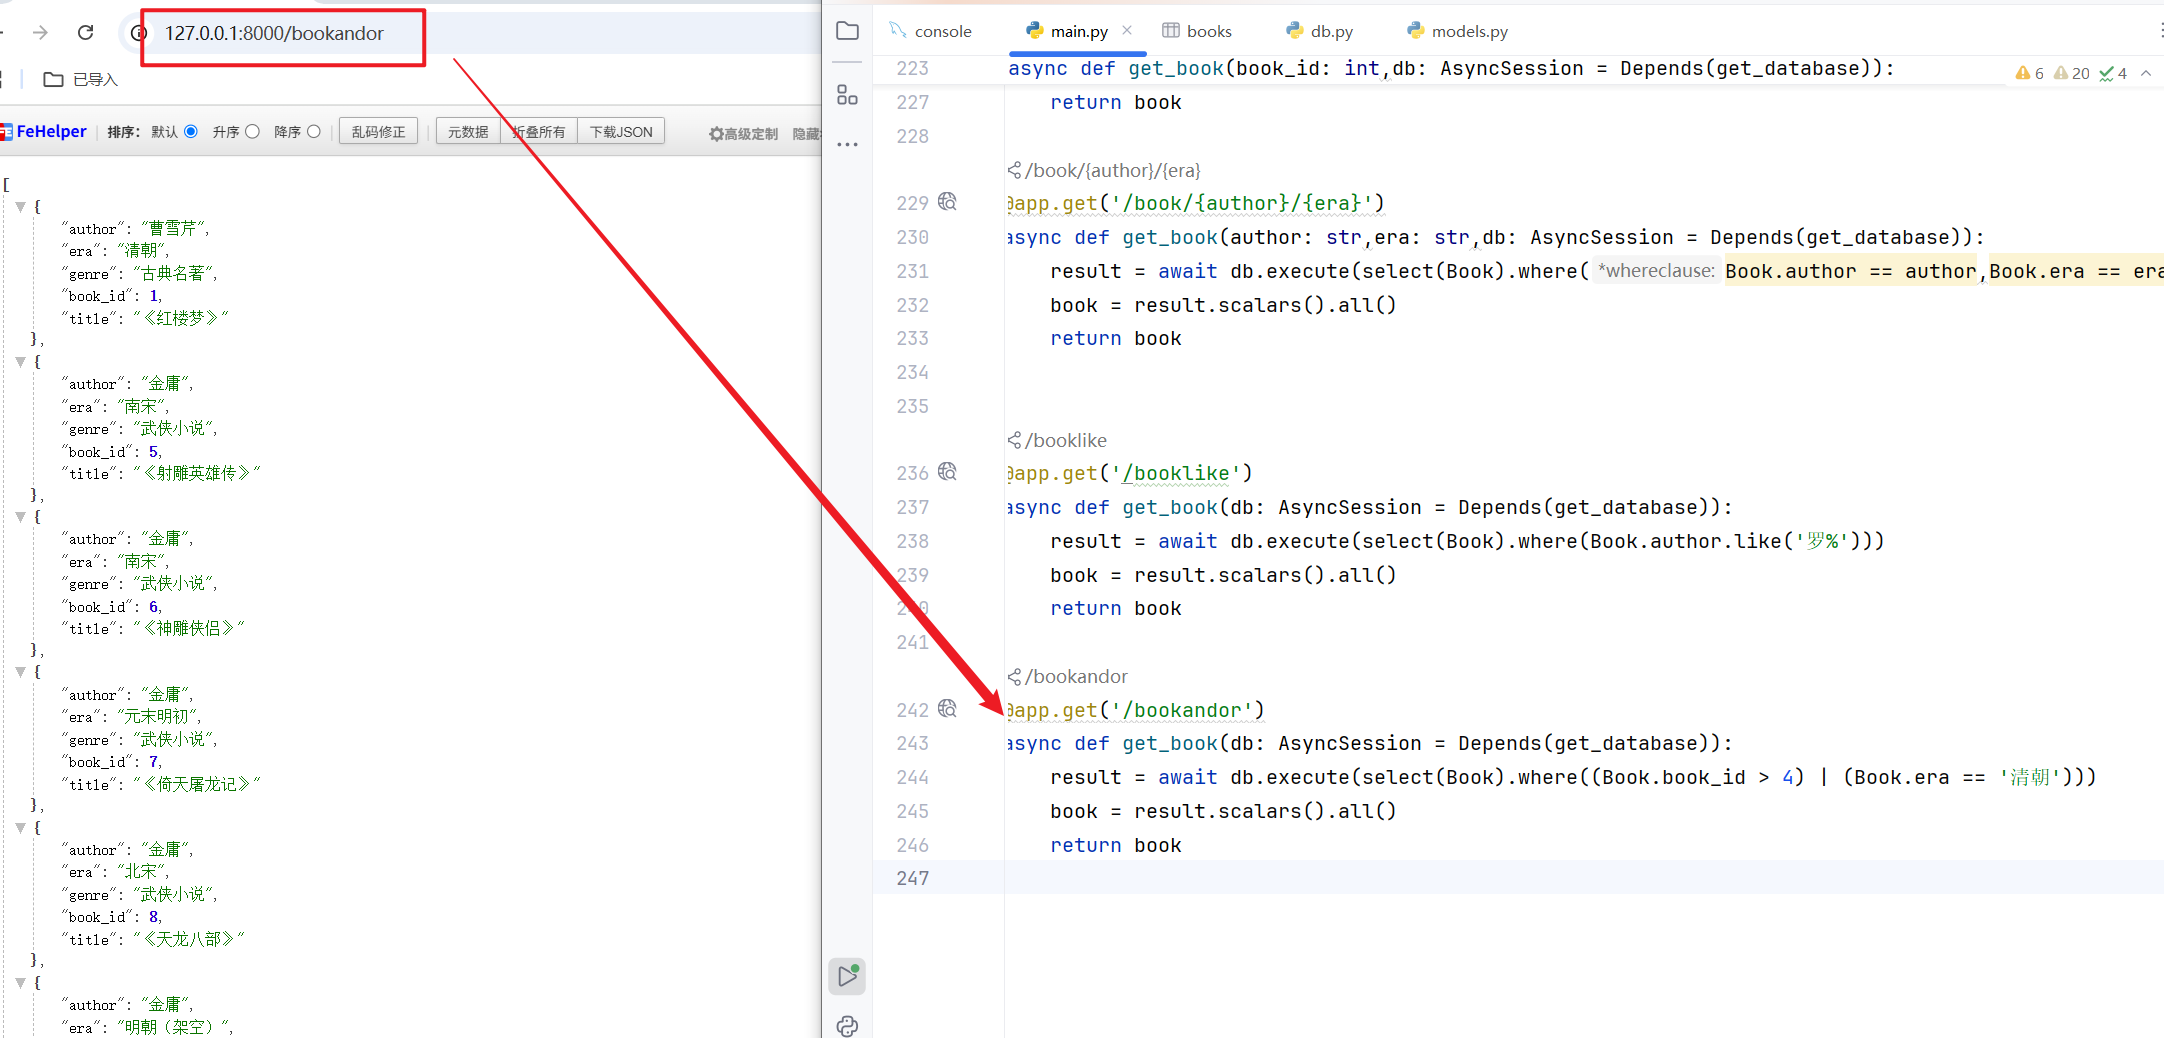
Task: Click the 下载JSON button
Action: (x=621, y=132)
